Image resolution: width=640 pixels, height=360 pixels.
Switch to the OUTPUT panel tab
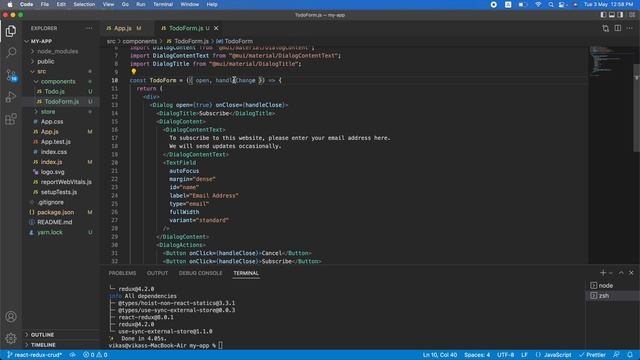157,273
